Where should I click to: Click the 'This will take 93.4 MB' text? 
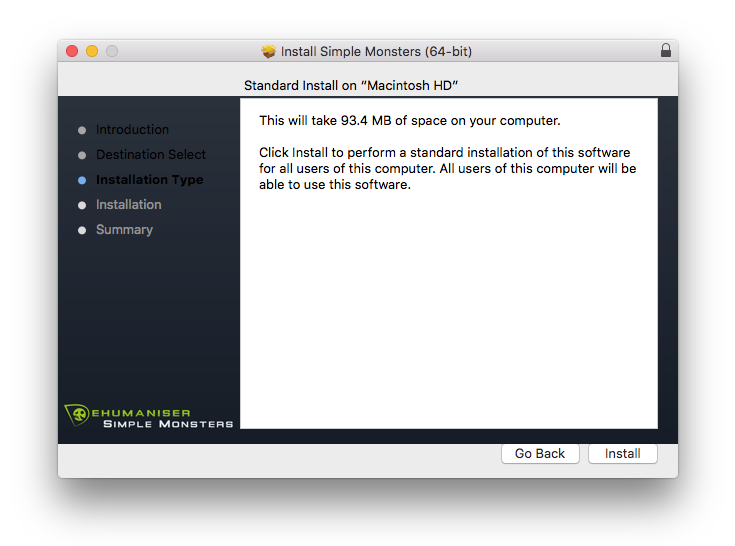[410, 120]
